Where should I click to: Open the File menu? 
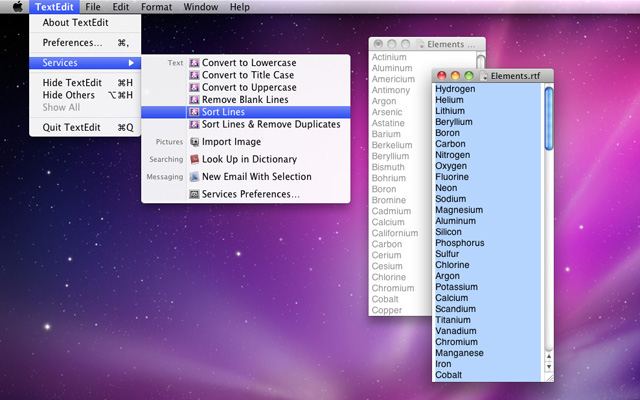92,7
